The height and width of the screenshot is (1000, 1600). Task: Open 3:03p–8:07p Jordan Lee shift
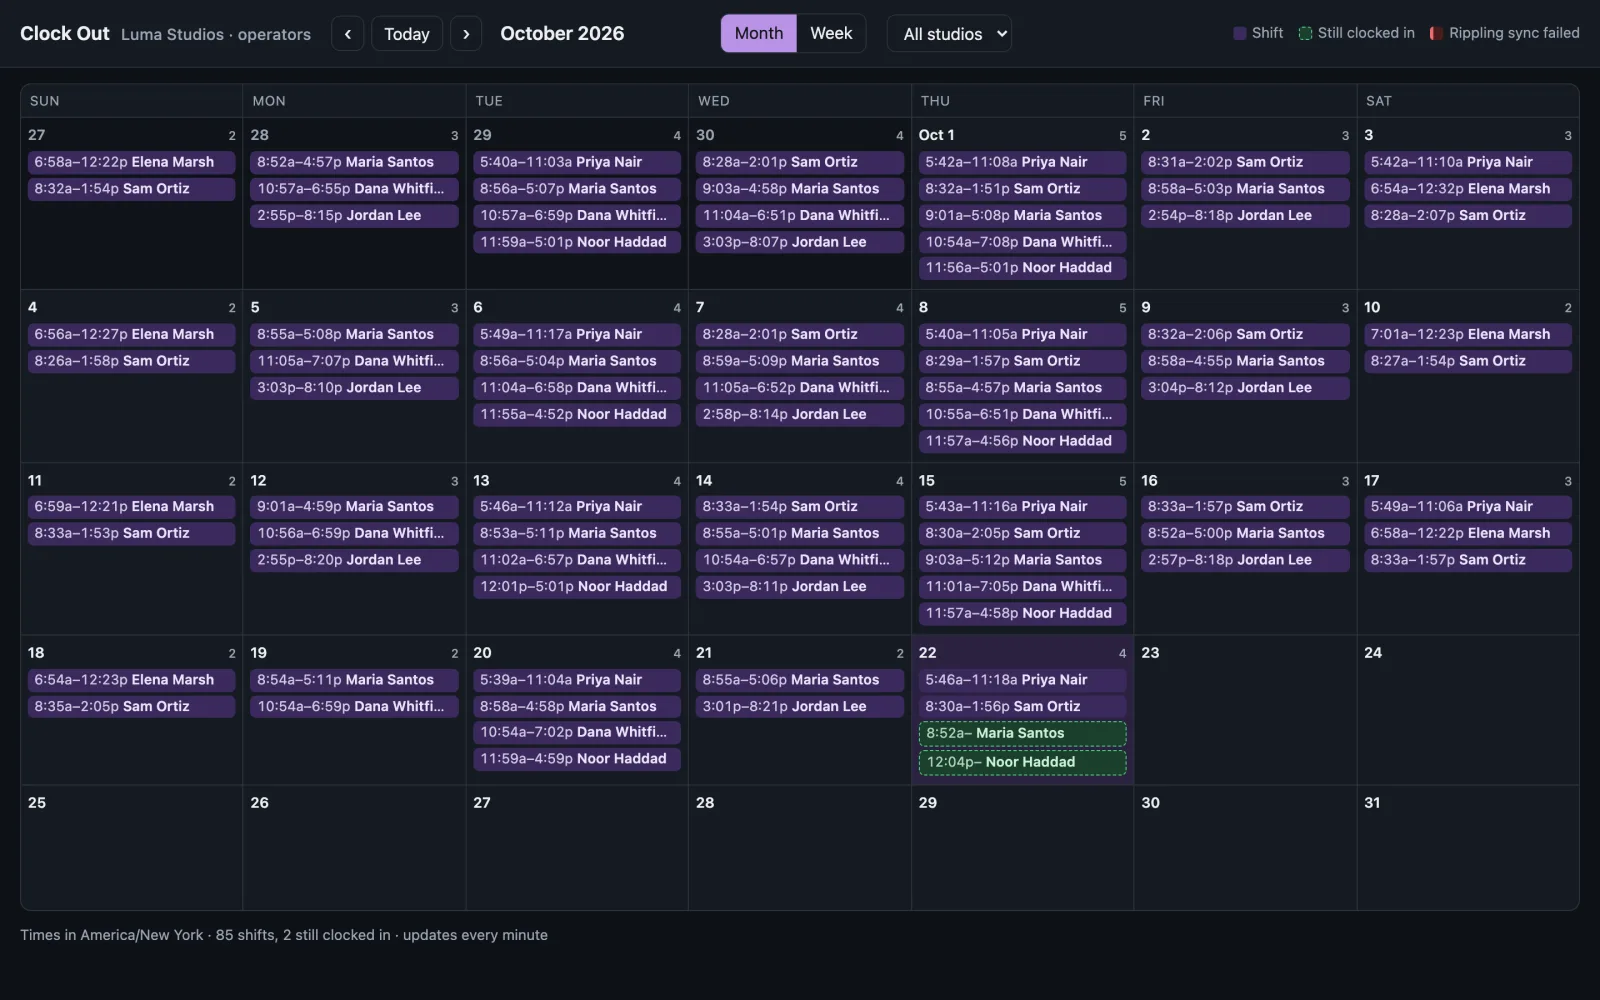tap(800, 242)
